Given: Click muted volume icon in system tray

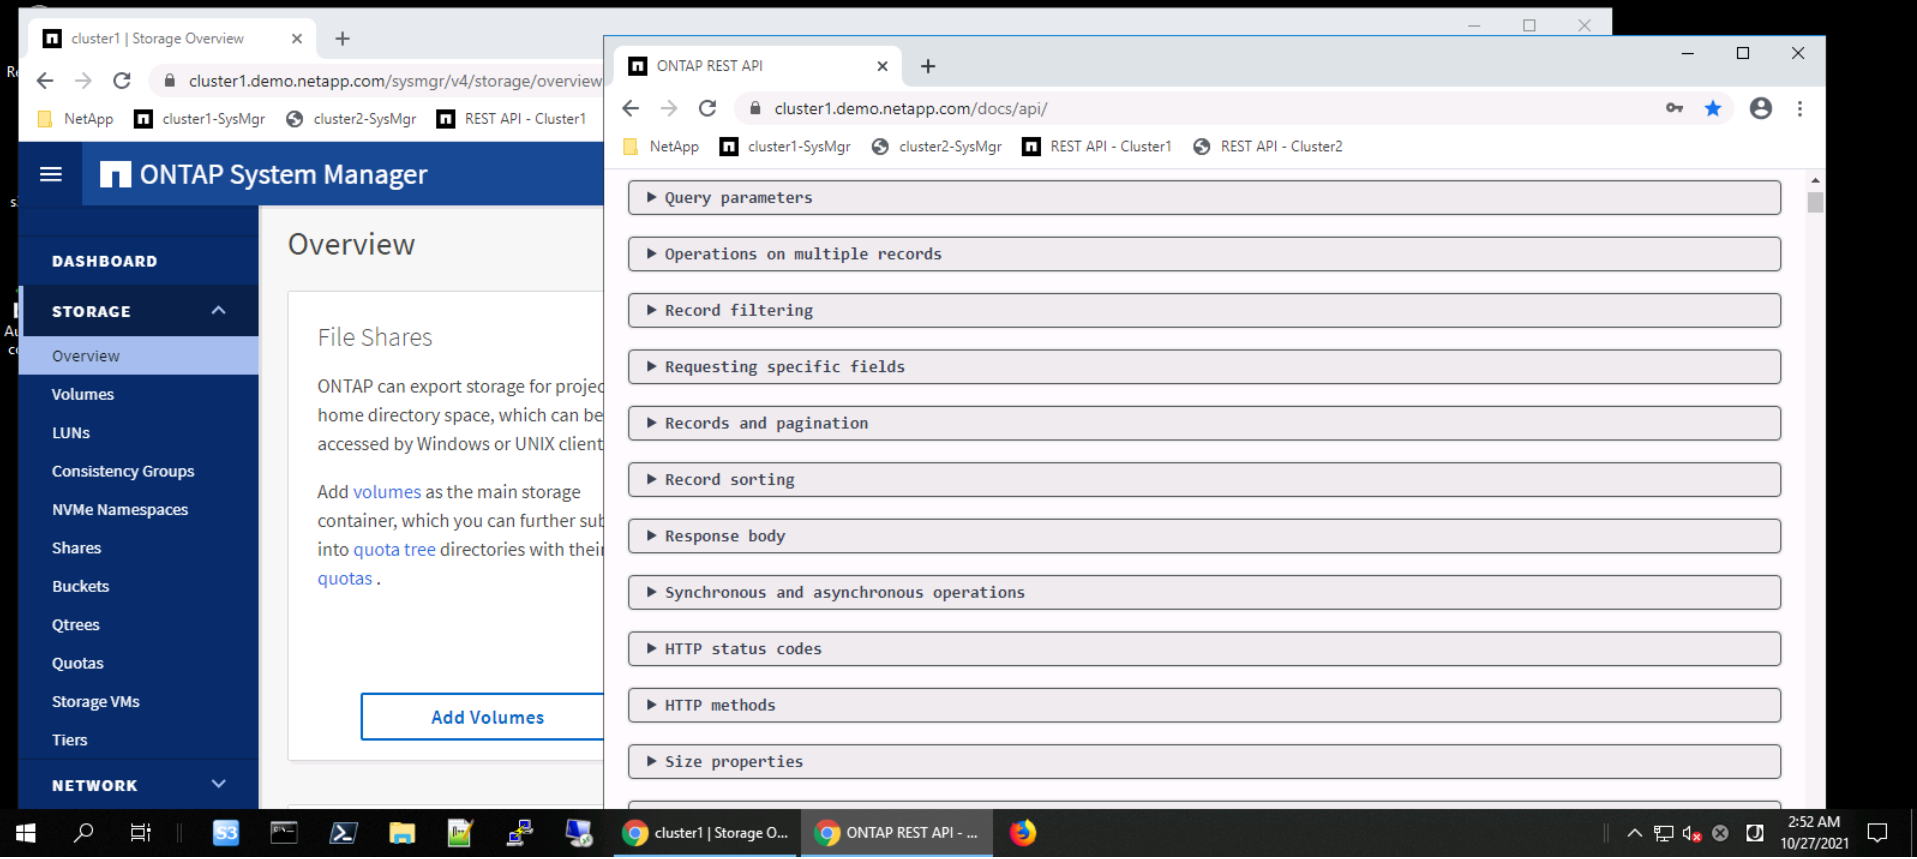Looking at the screenshot, I should [1692, 833].
